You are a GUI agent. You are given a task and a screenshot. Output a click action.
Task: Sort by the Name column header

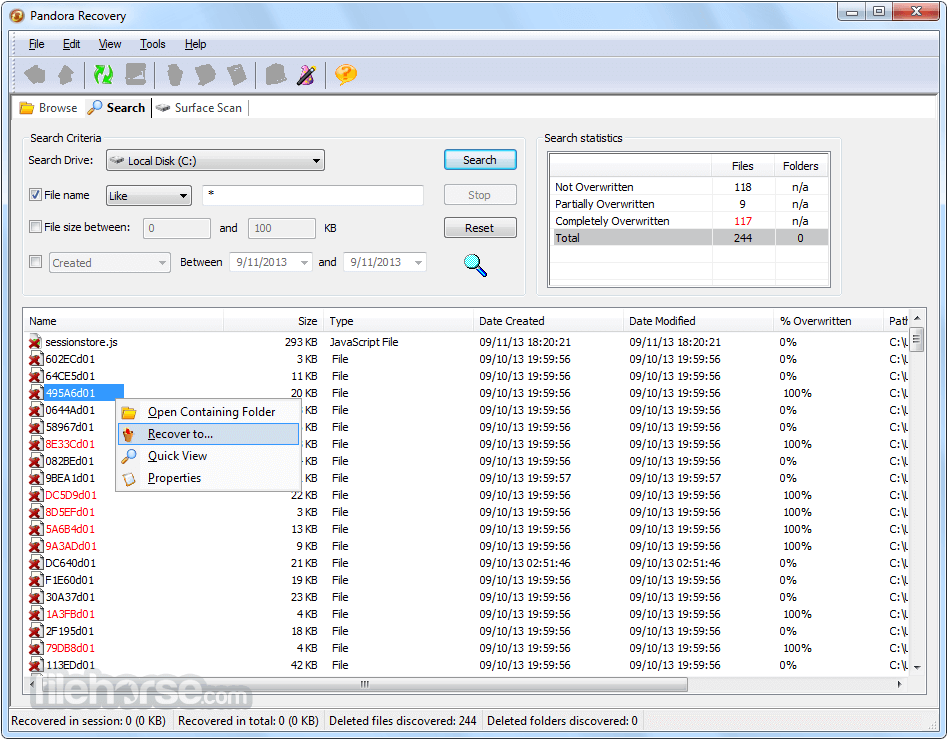point(124,321)
